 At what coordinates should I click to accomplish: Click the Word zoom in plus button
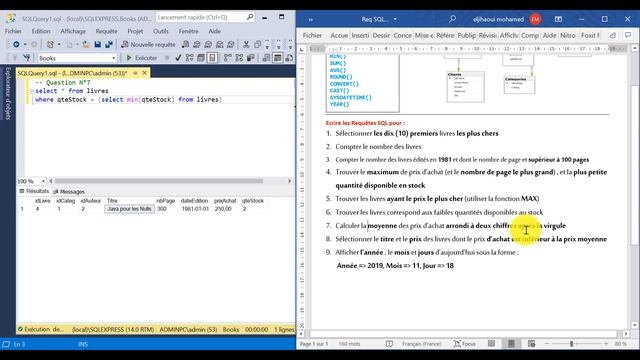tap(606, 344)
